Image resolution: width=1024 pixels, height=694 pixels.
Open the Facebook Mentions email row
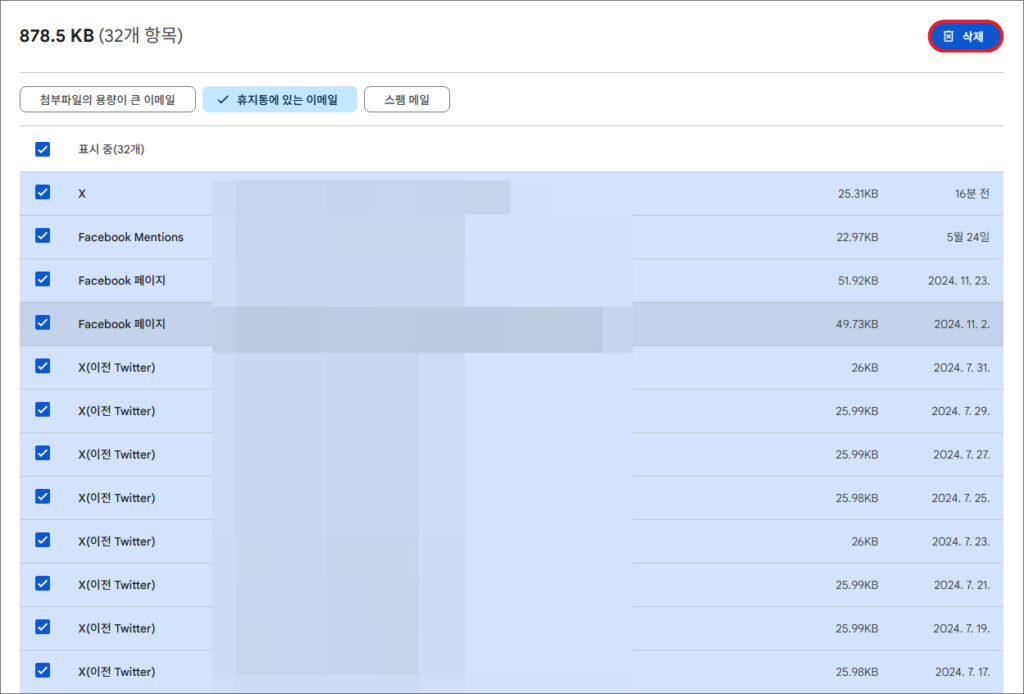coord(131,237)
